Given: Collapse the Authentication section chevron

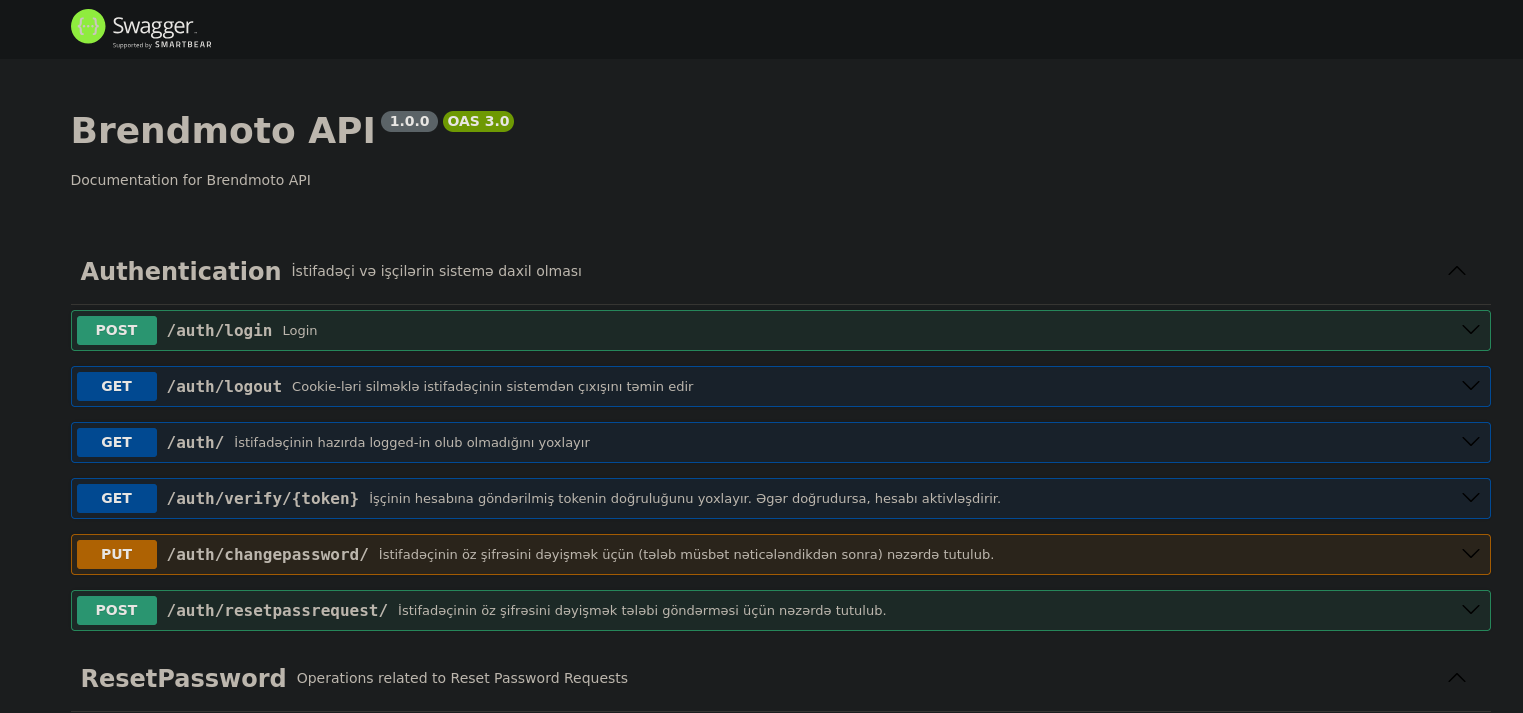Looking at the screenshot, I should (x=1457, y=271).
